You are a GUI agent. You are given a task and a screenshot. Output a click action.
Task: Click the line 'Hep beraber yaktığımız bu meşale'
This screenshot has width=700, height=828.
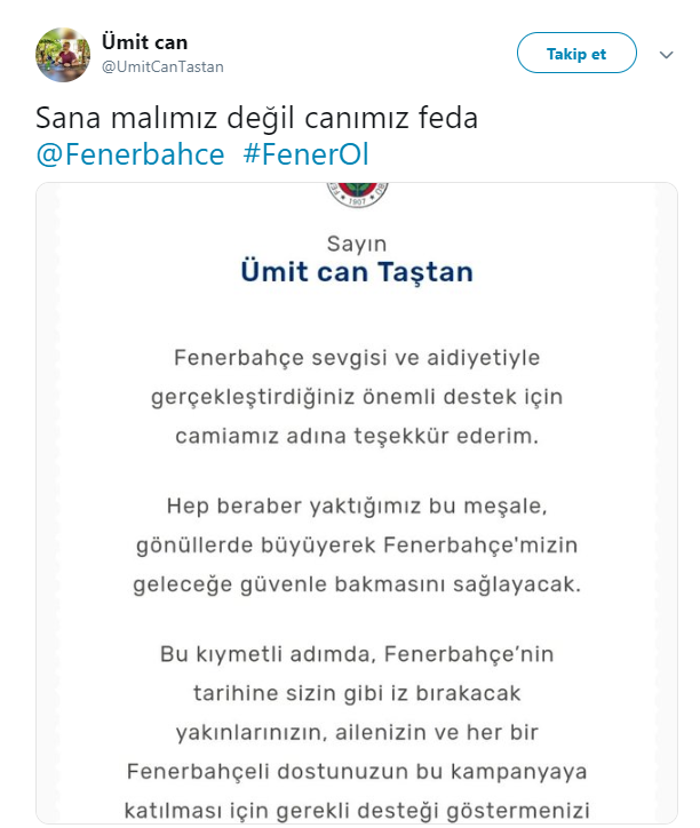[356, 508]
